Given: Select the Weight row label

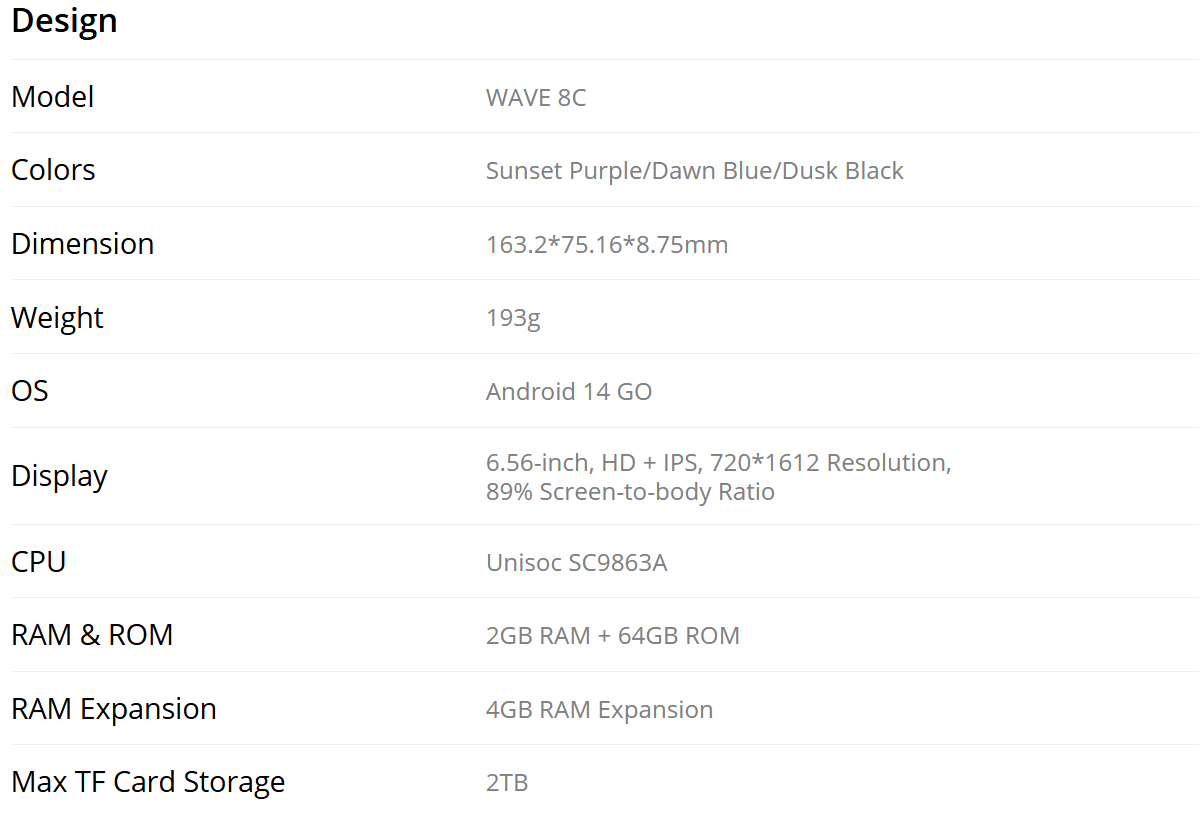Looking at the screenshot, I should [57, 318].
